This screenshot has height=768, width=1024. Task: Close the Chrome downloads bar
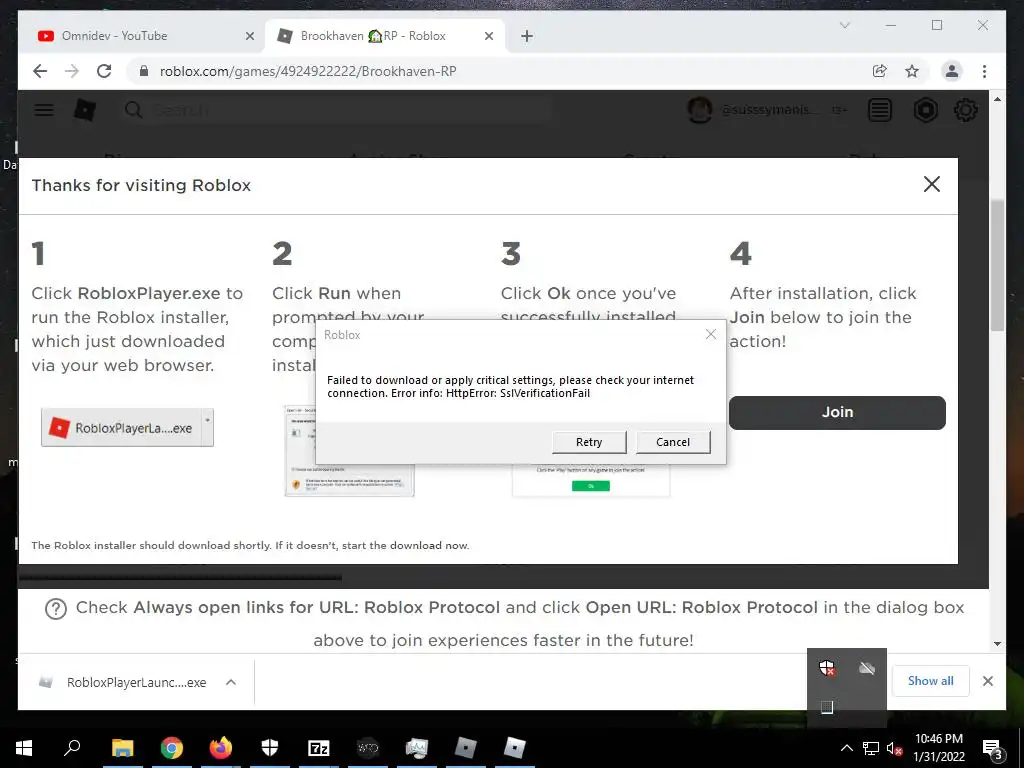[987, 680]
